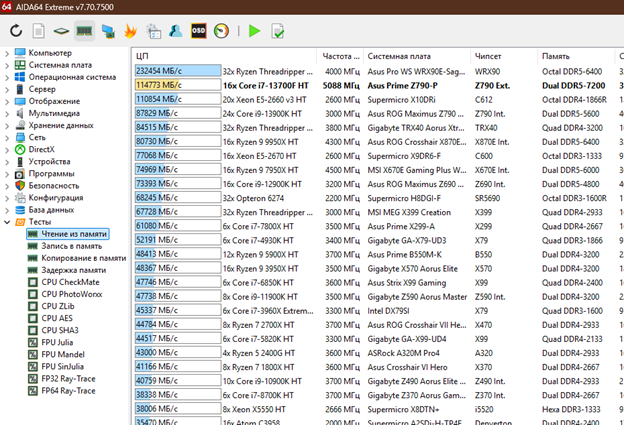Click the speaker icon beside Мультимедиа
This screenshot has height=425, width=624.
pyautogui.click(x=20, y=113)
